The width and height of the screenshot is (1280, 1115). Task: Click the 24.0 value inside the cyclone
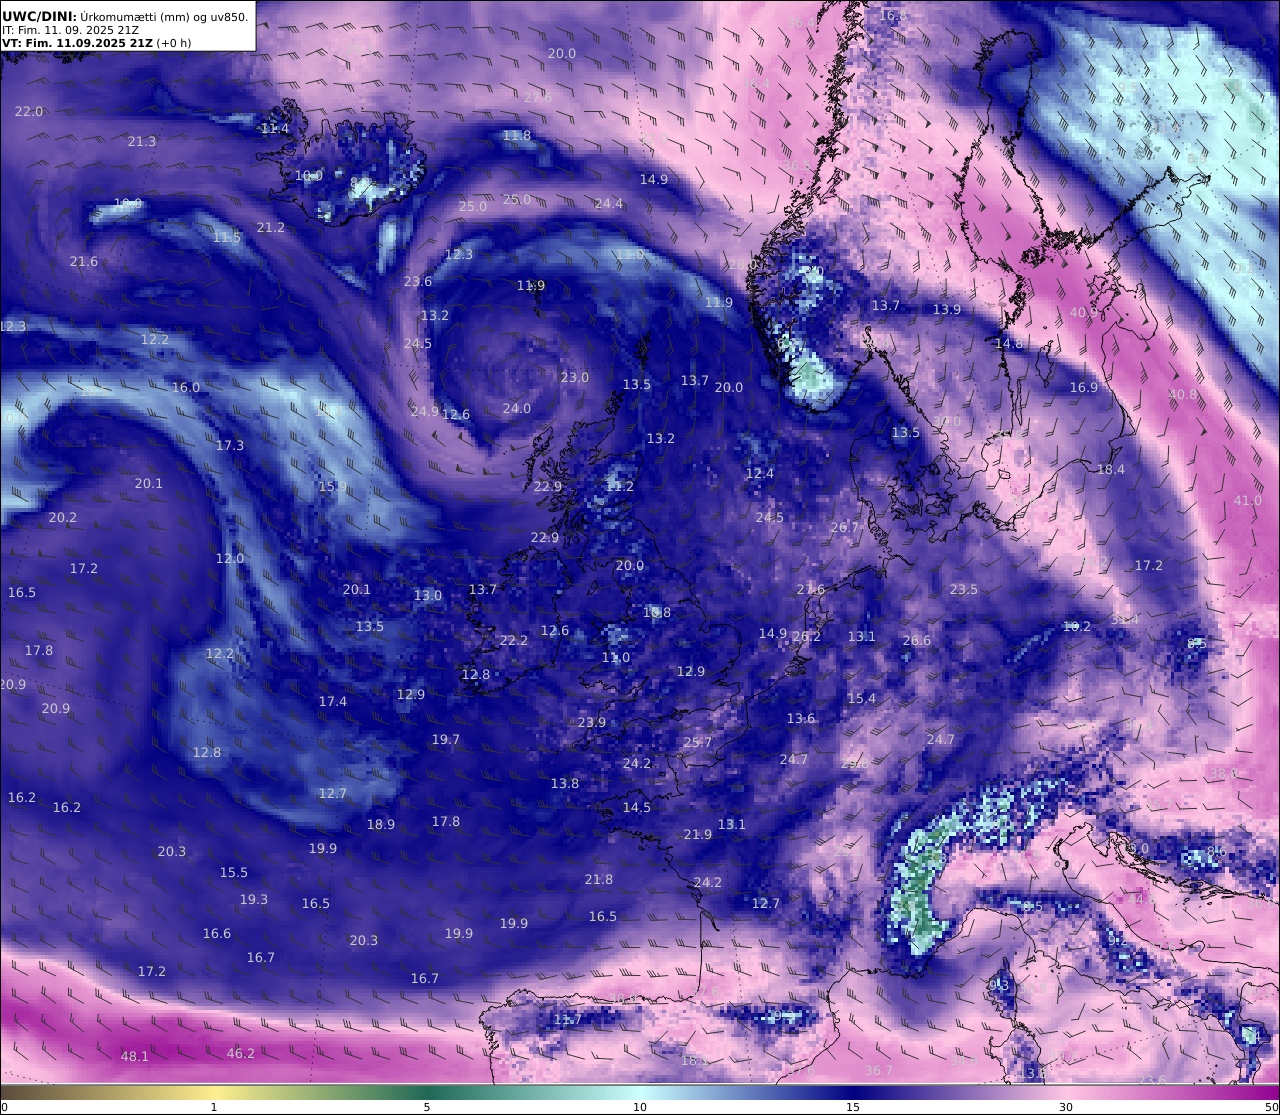click(x=517, y=408)
